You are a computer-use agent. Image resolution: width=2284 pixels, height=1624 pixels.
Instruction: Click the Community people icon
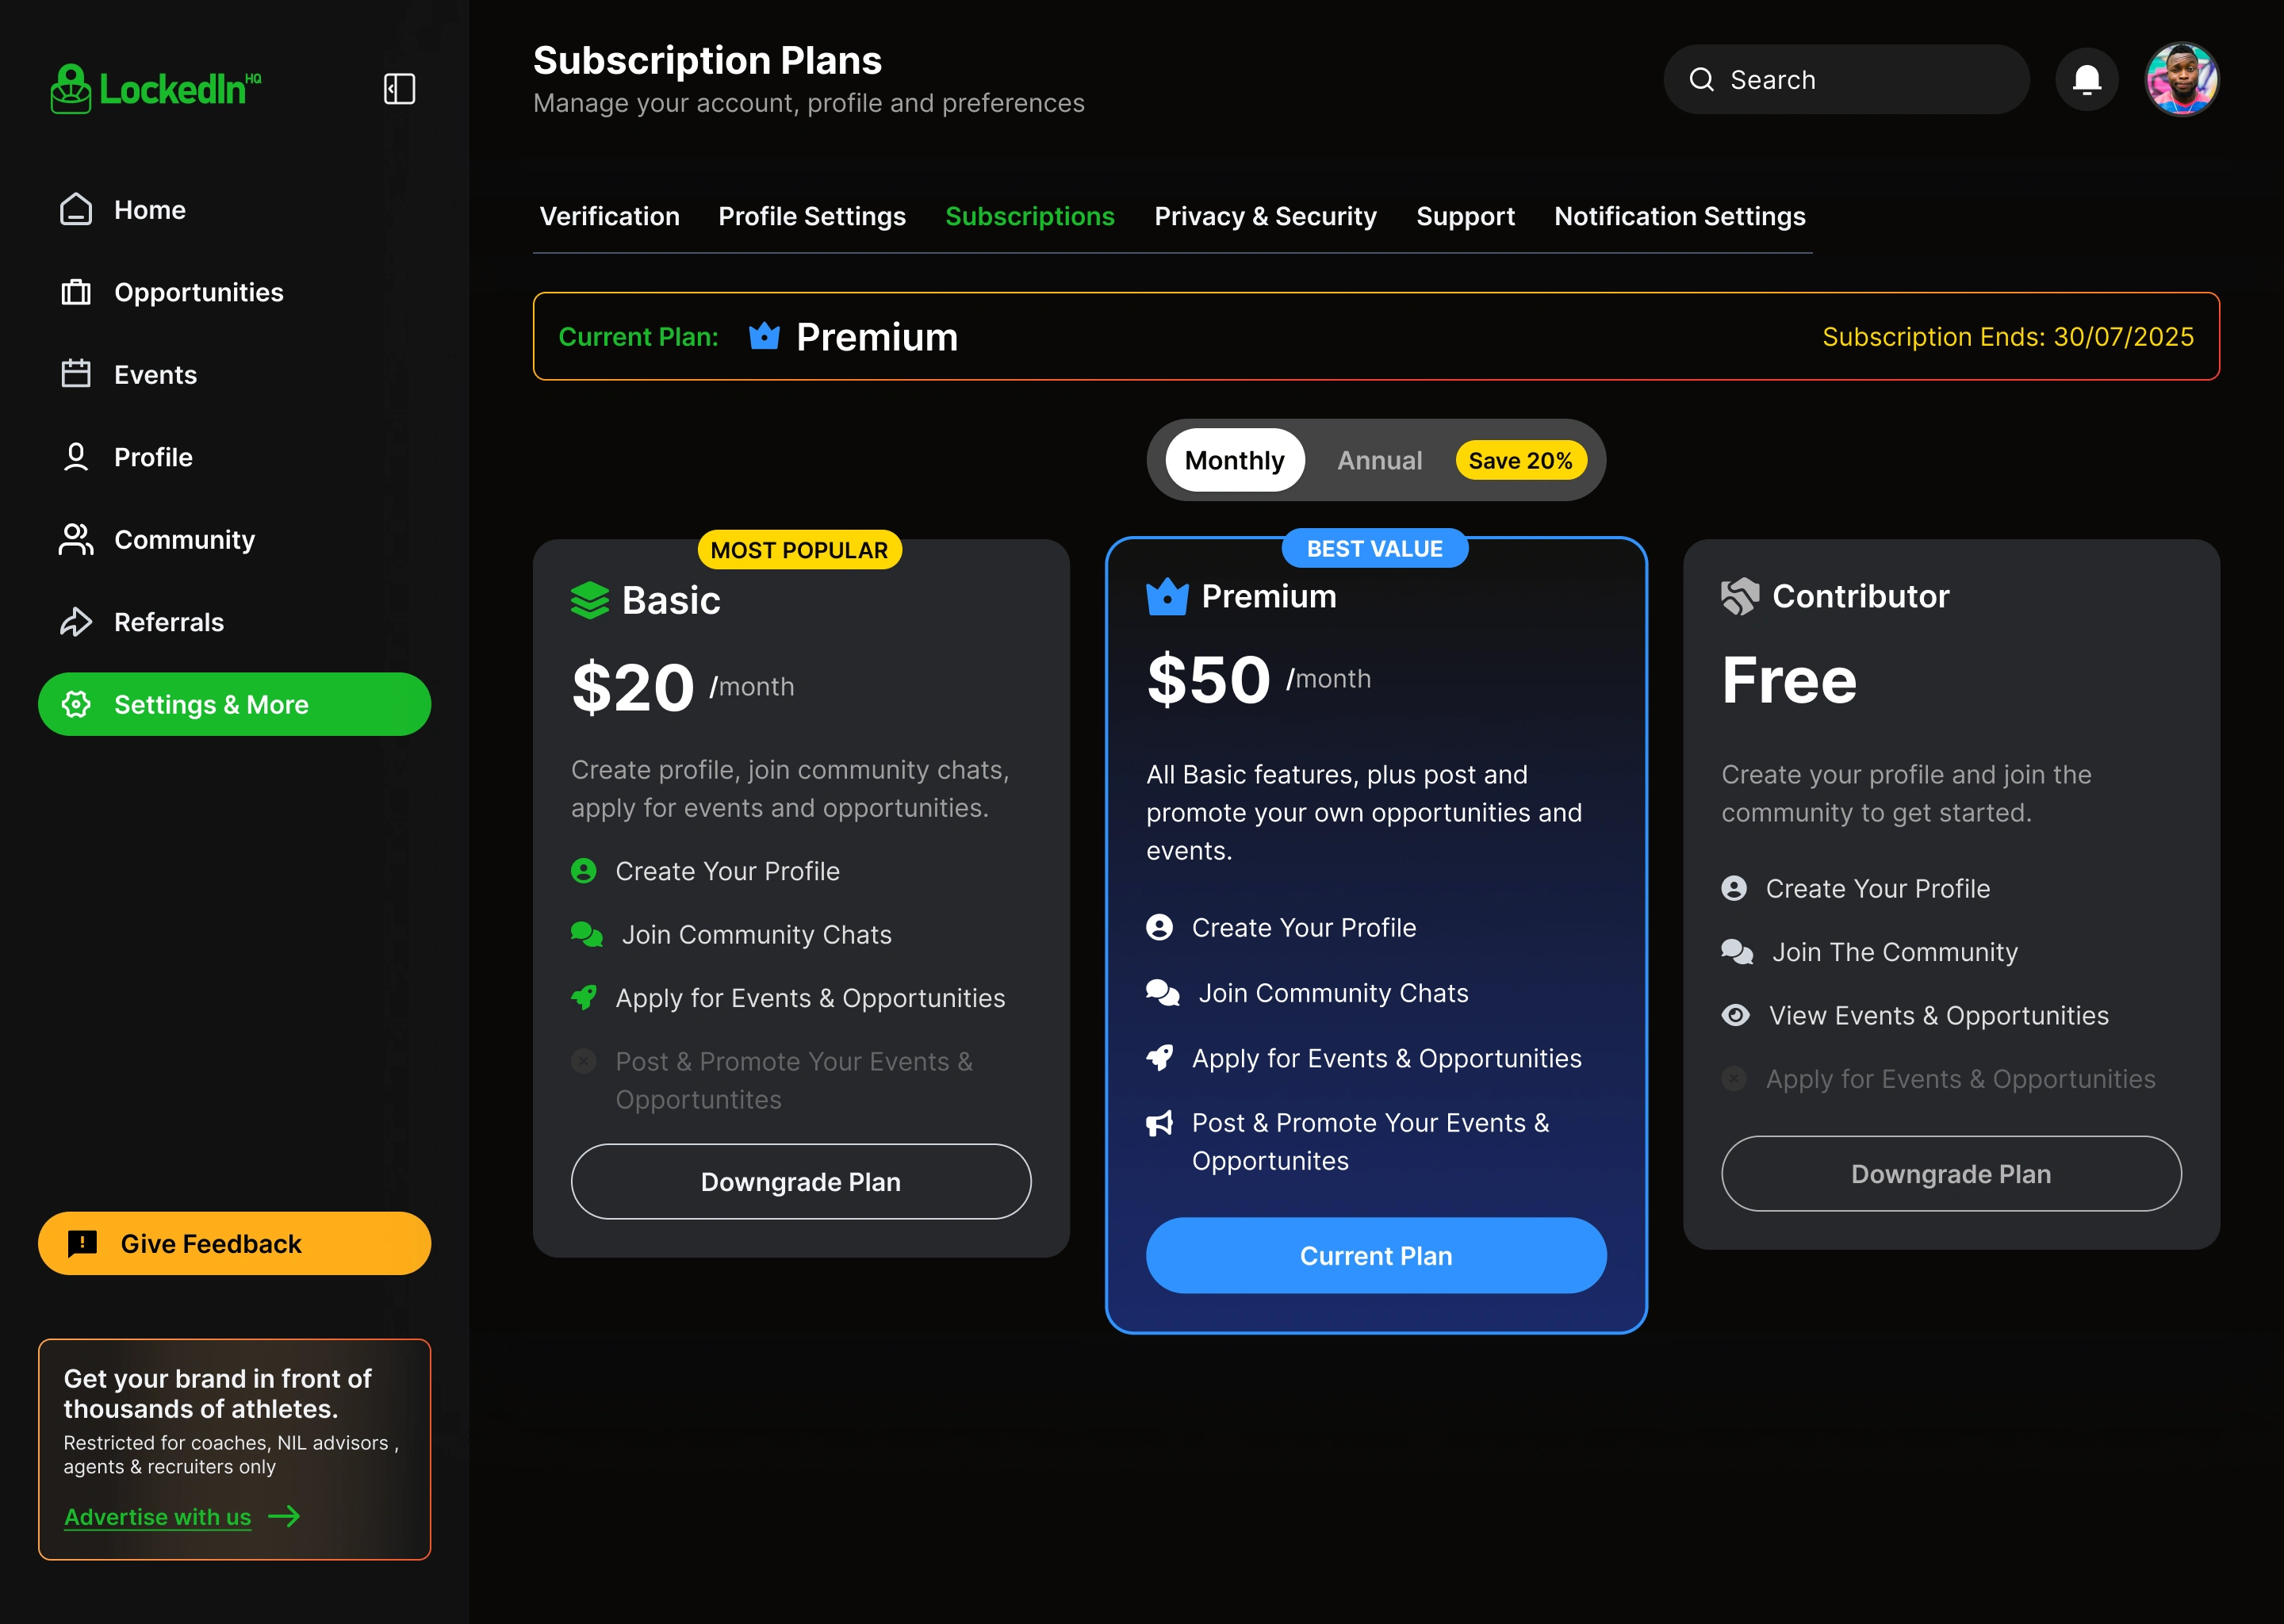pyautogui.click(x=76, y=539)
